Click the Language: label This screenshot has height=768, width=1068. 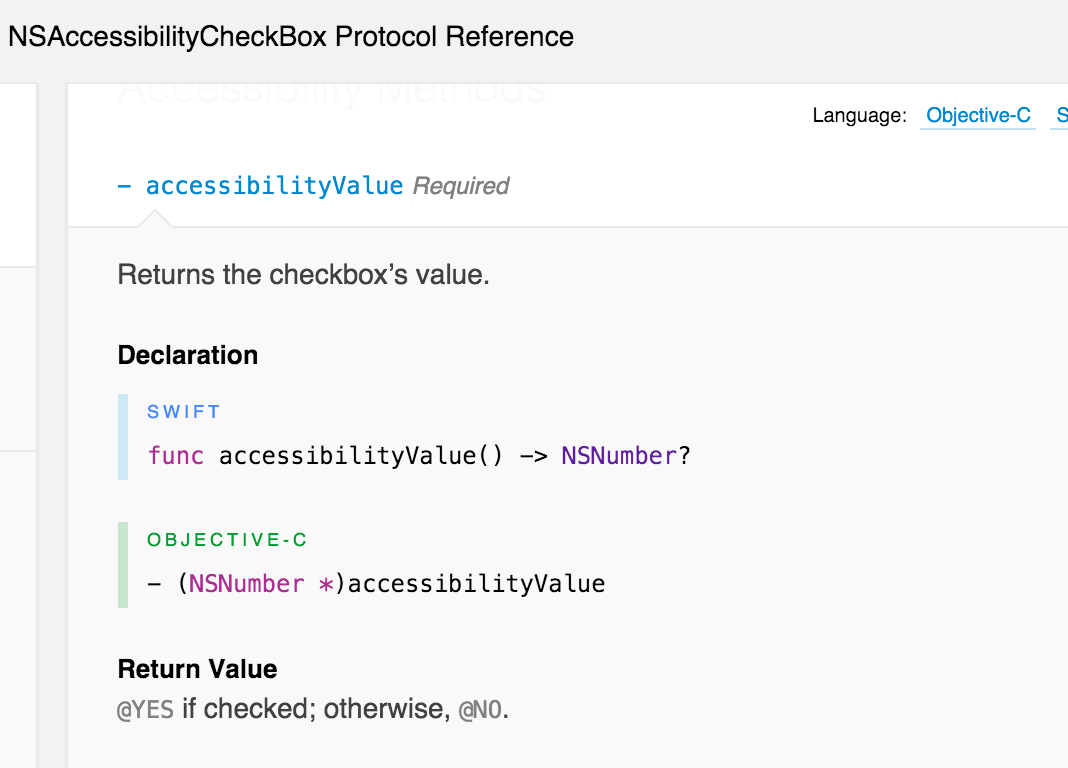(859, 116)
